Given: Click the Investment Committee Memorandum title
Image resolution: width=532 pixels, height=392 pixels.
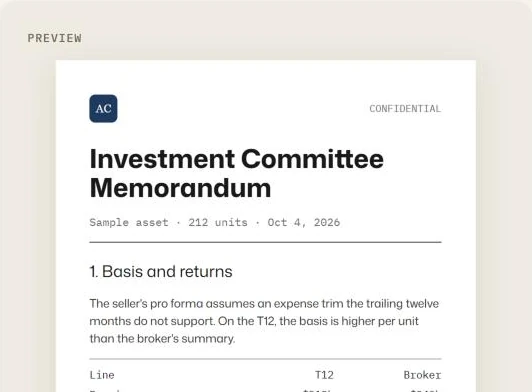Looking at the screenshot, I should point(236,173).
